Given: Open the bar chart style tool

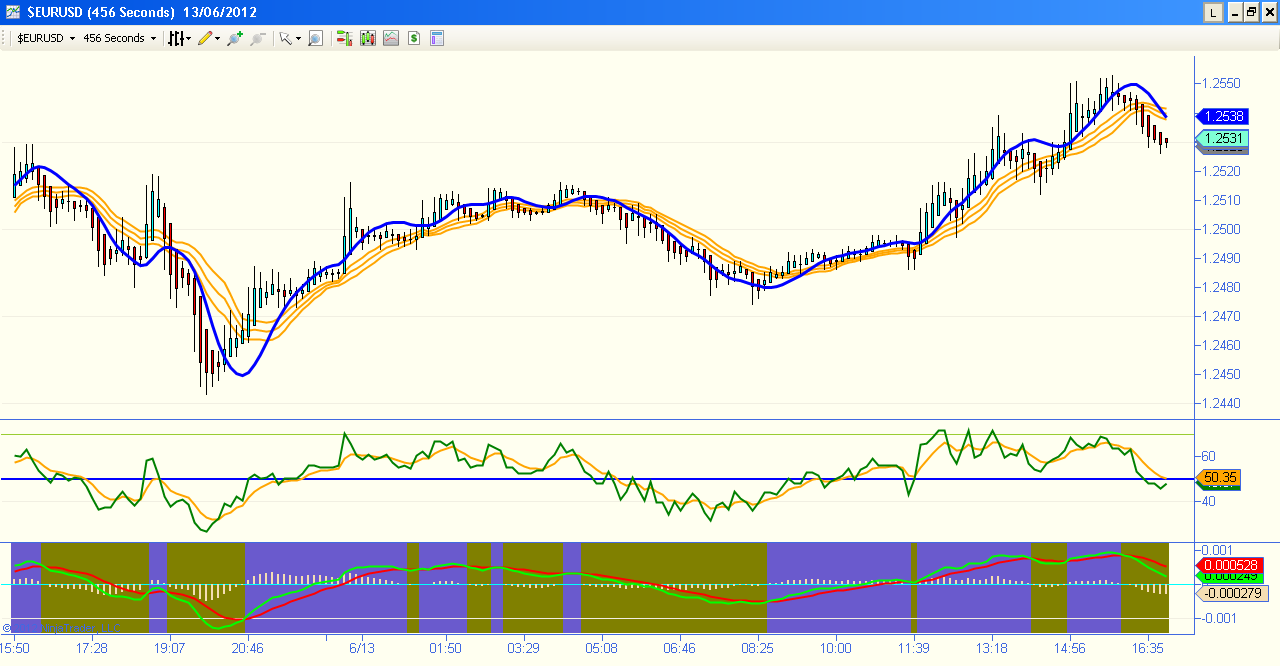Looking at the screenshot, I should [176, 38].
